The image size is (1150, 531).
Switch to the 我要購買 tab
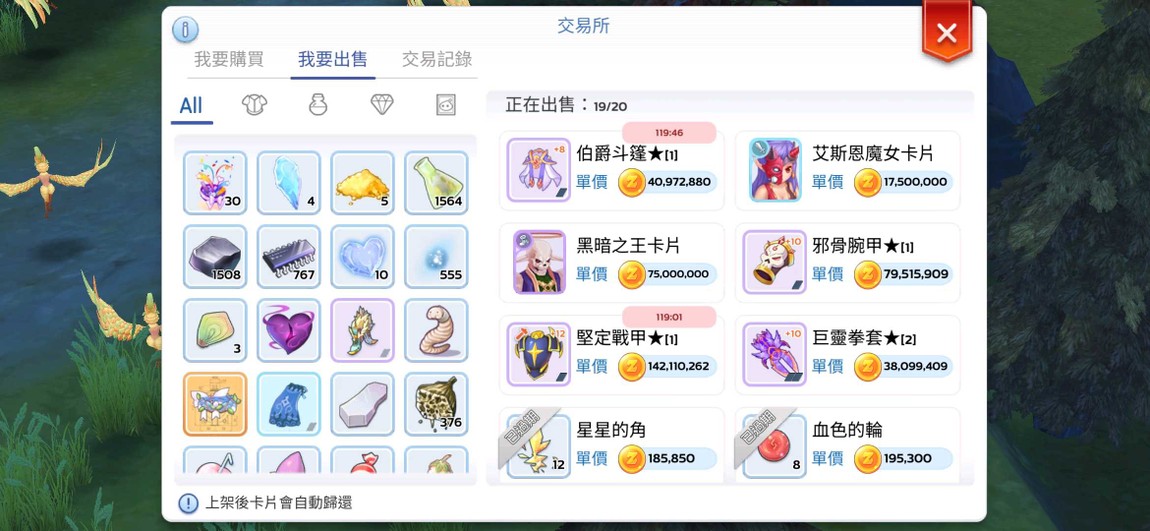click(x=229, y=59)
